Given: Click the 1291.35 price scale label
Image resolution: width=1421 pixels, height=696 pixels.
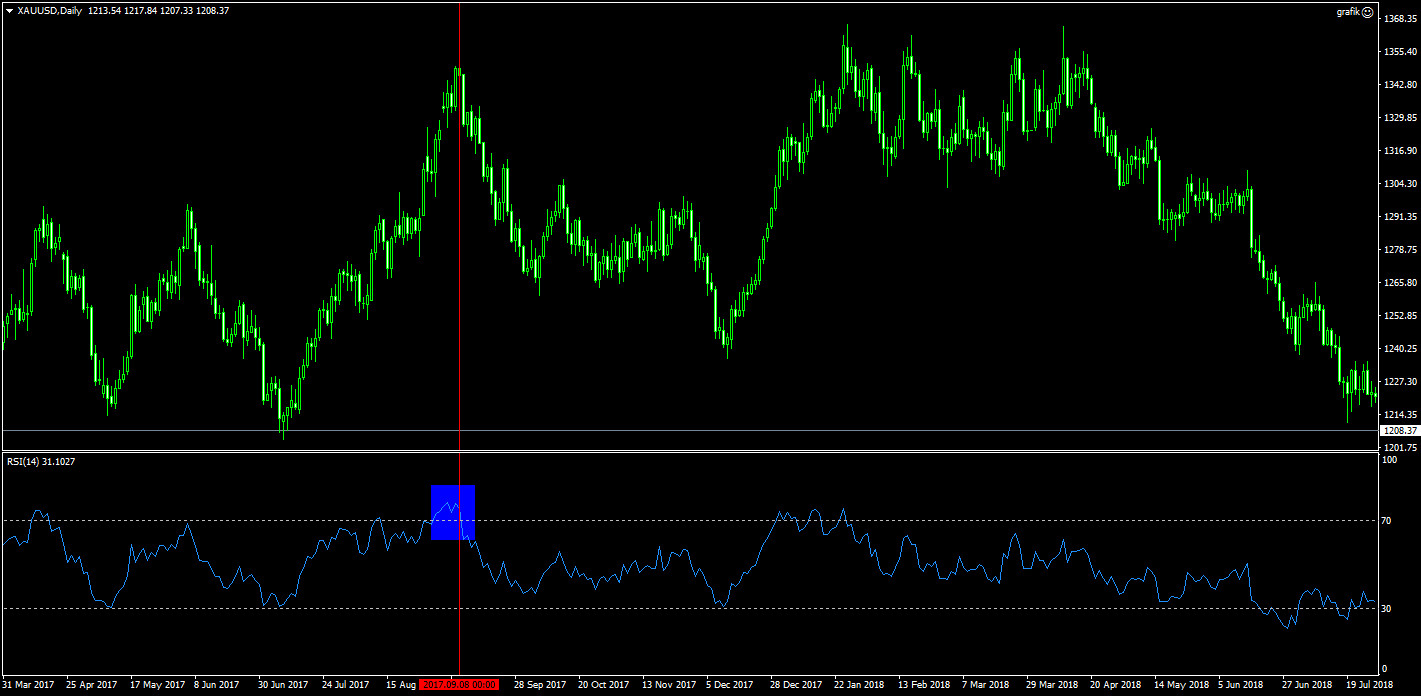Looking at the screenshot, I should tap(1400, 216).
